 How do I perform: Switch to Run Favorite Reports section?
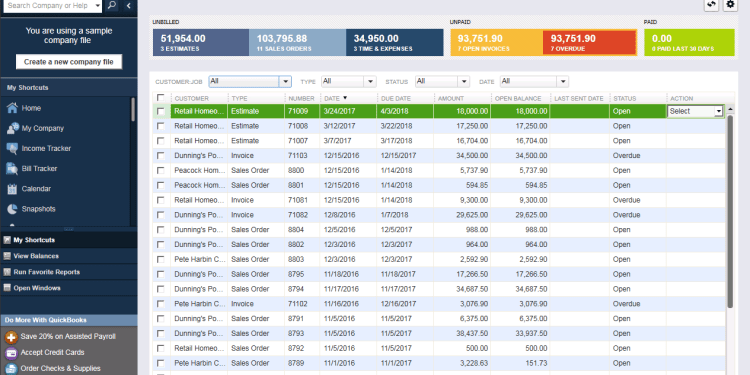pos(68,272)
